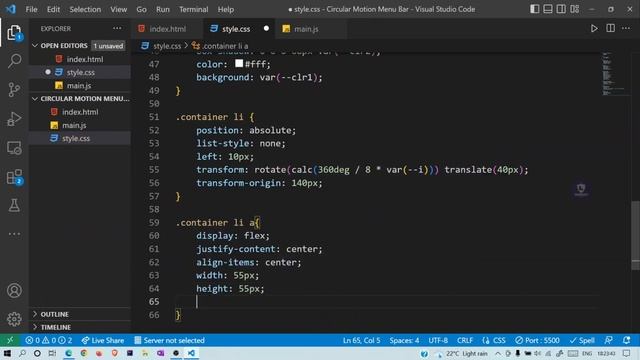Change end of line sequence CRLF
640x360 pixels.
coord(464,340)
